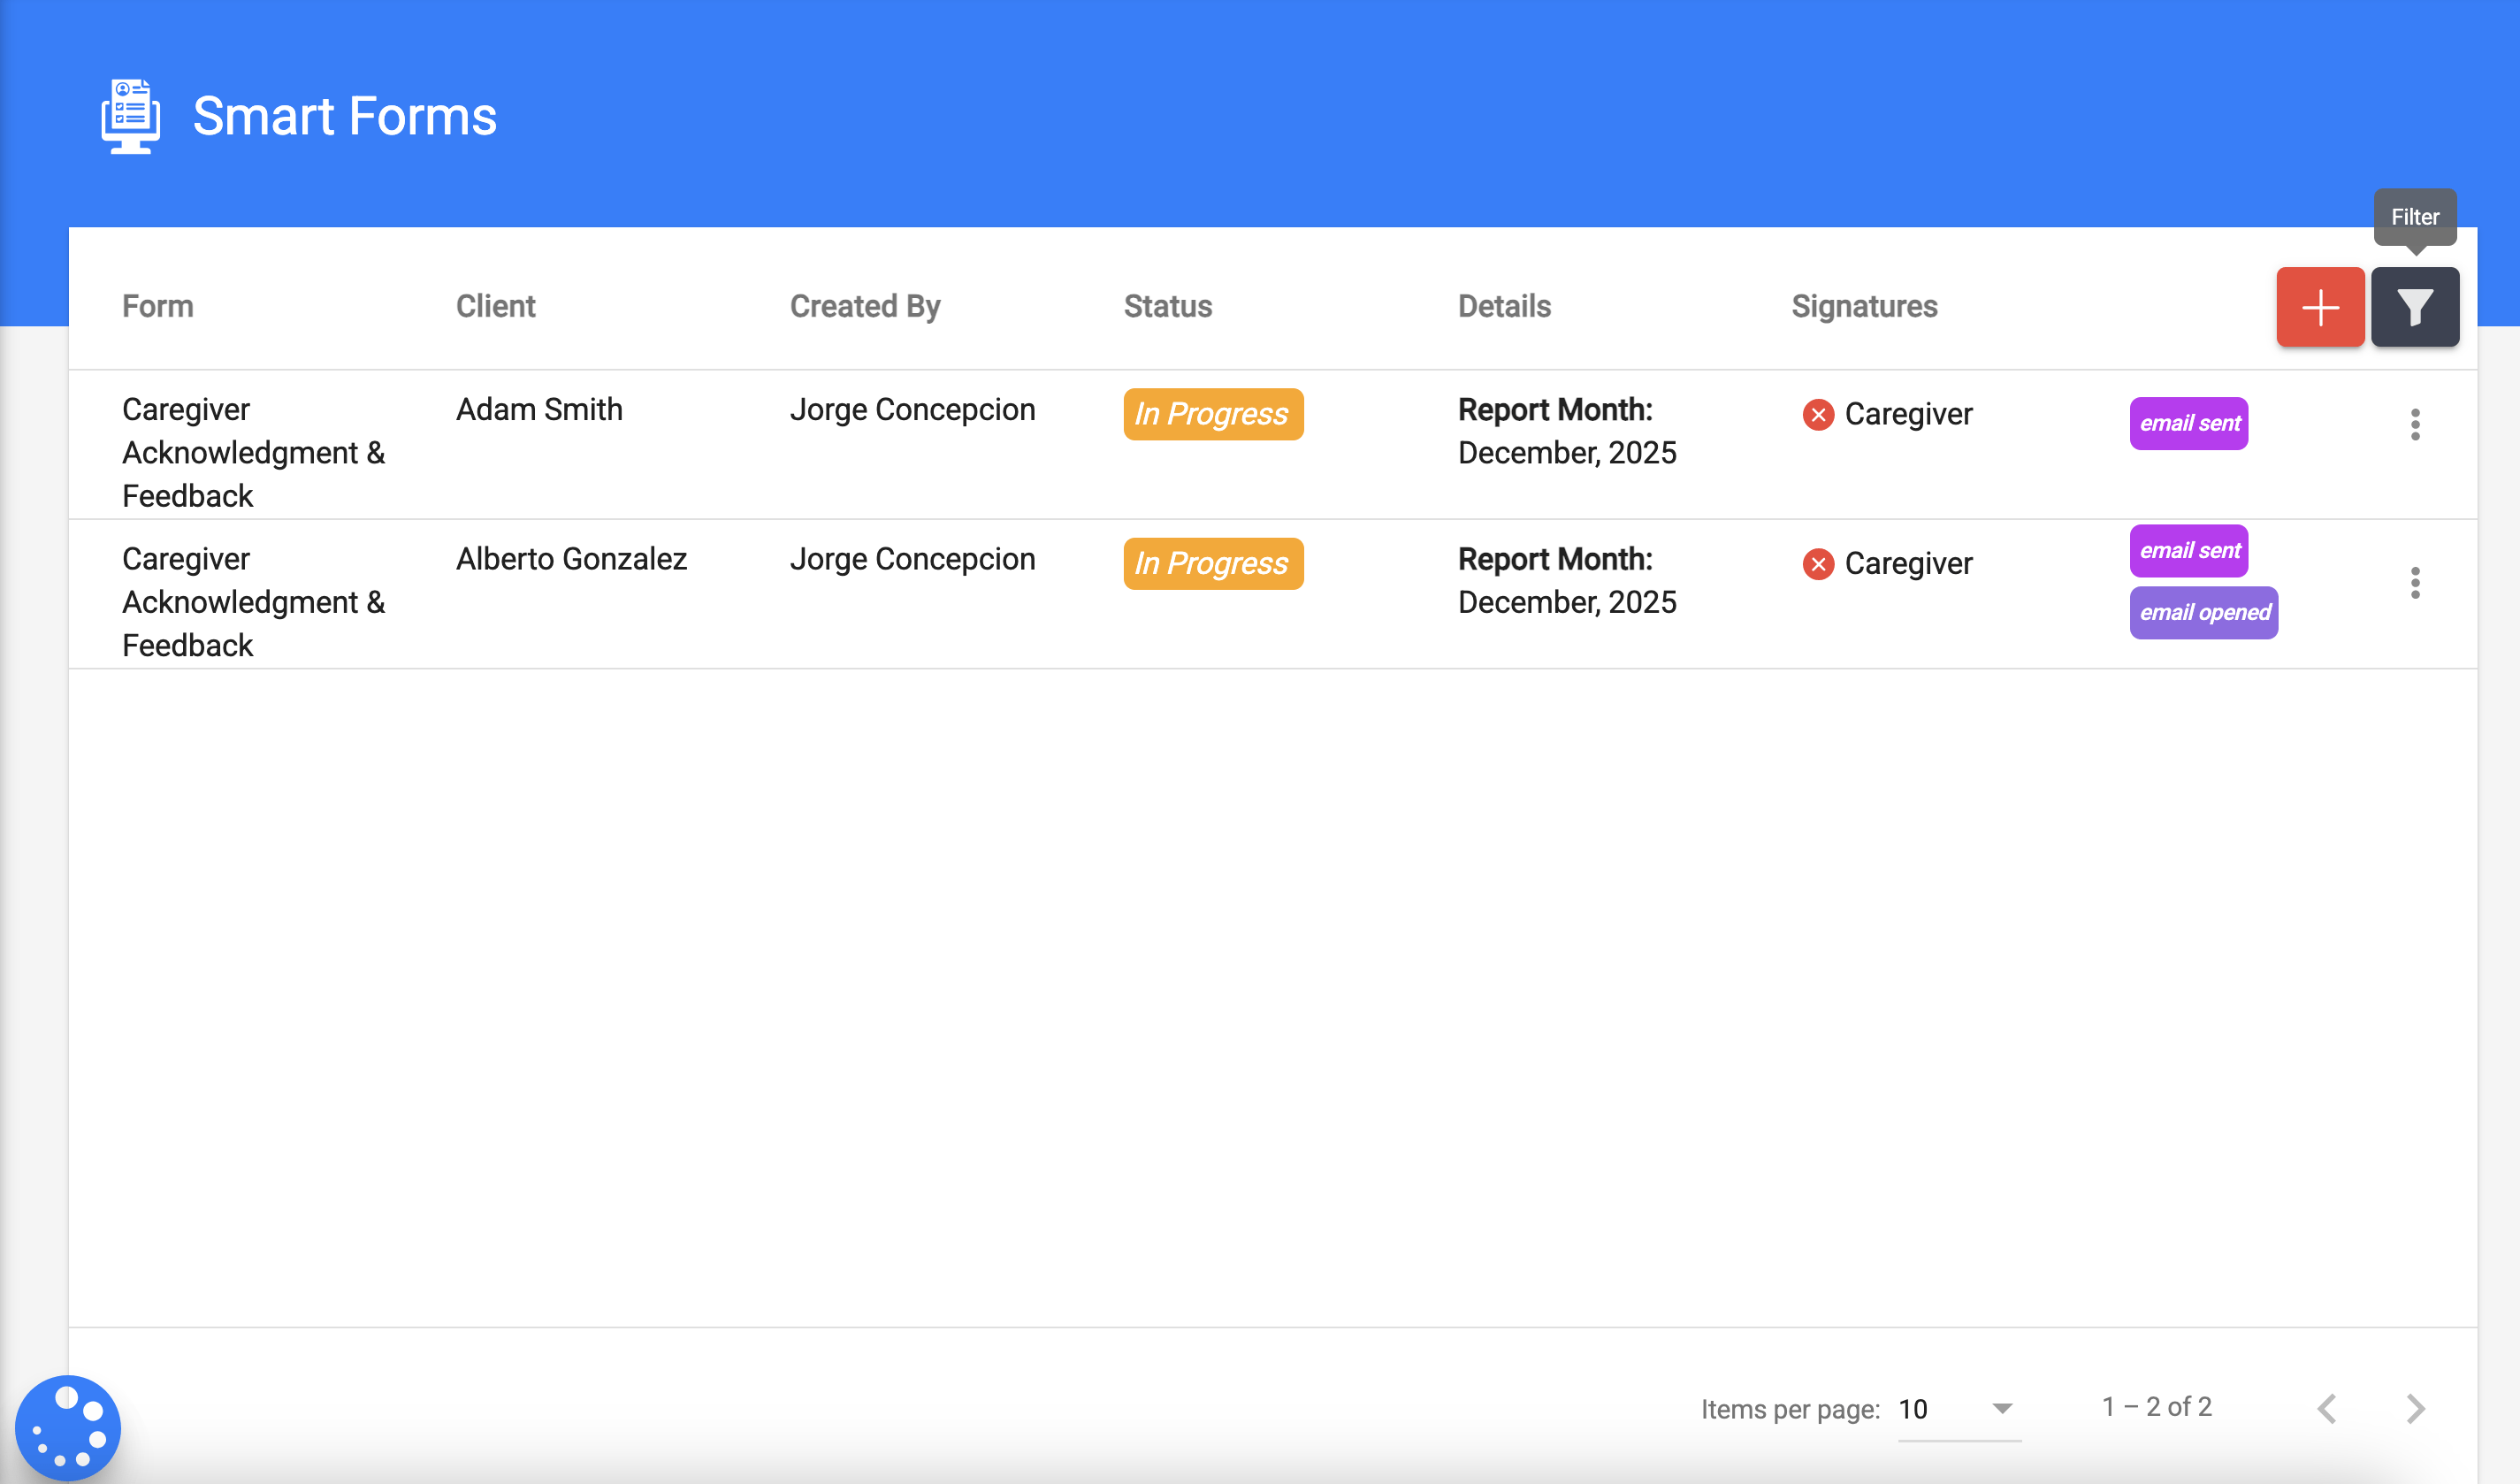Click Adam Smith's In Progress status badge

pos(1212,414)
